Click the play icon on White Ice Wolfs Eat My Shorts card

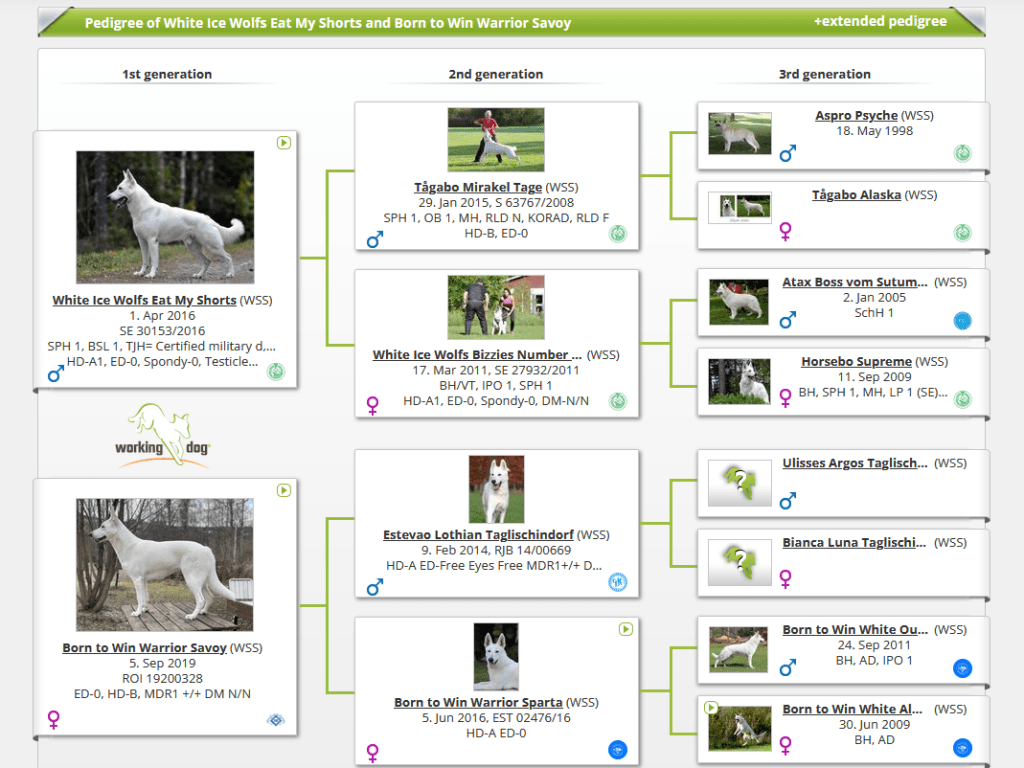click(x=284, y=143)
